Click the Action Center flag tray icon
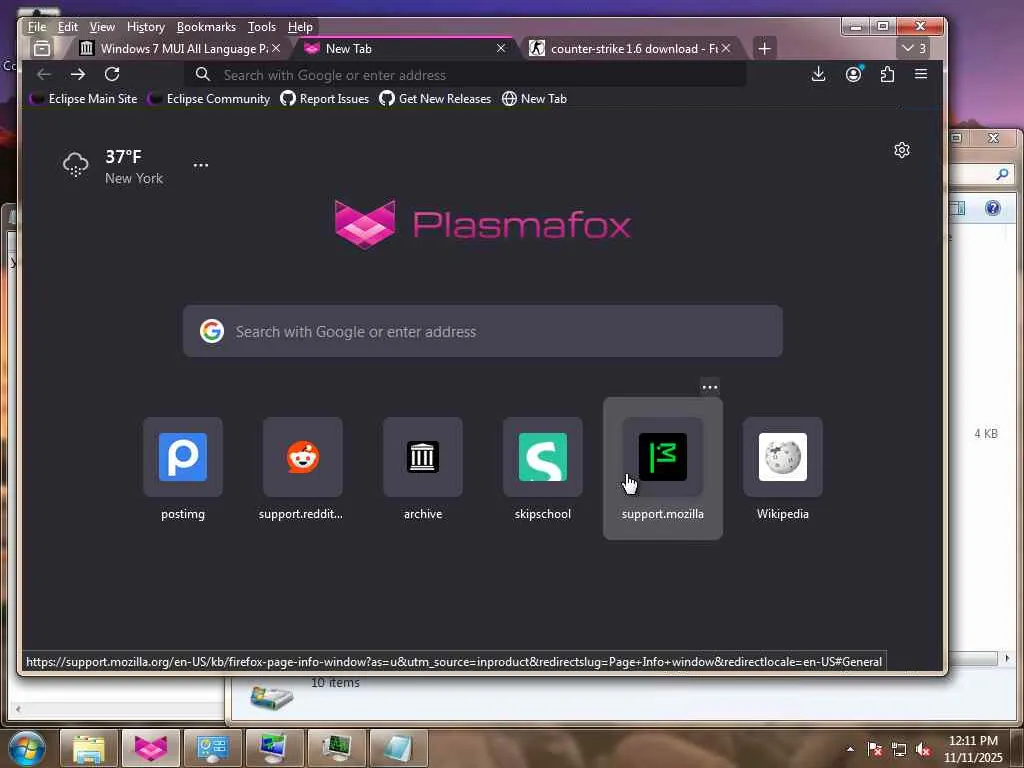Viewport: 1024px width, 768px height. click(x=874, y=749)
